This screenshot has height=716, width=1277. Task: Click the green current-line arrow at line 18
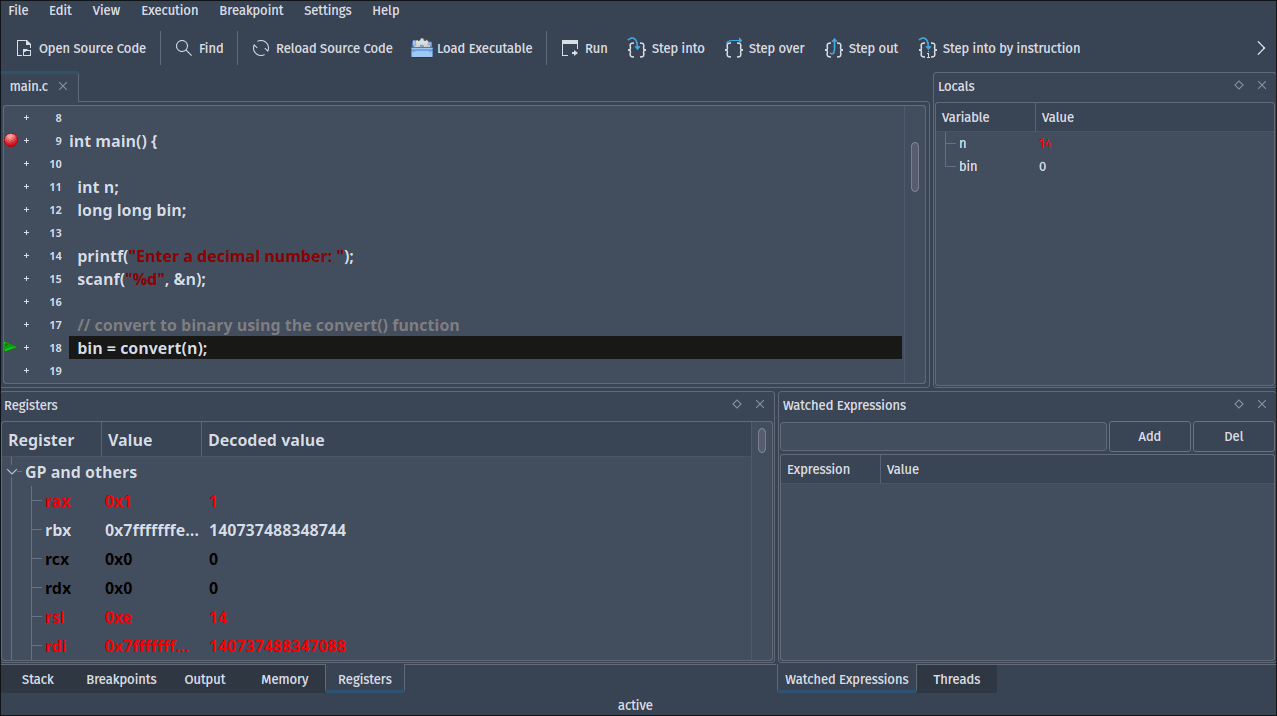coord(10,347)
